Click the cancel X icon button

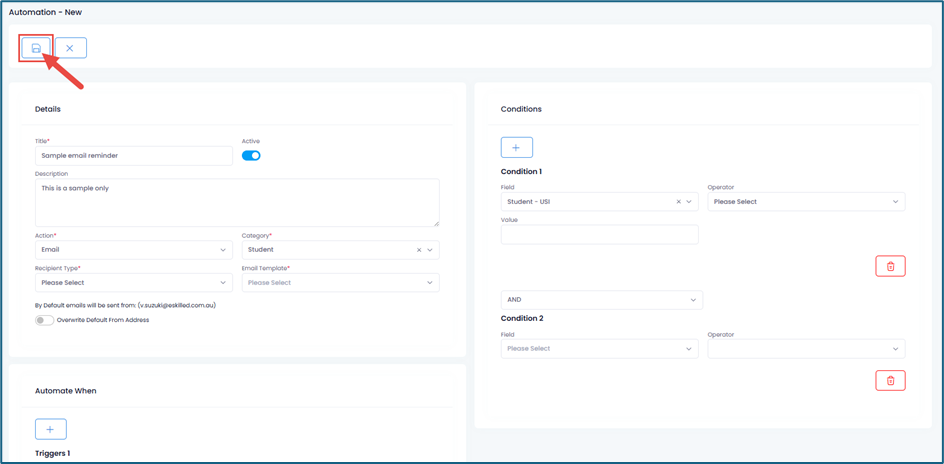tap(70, 48)
